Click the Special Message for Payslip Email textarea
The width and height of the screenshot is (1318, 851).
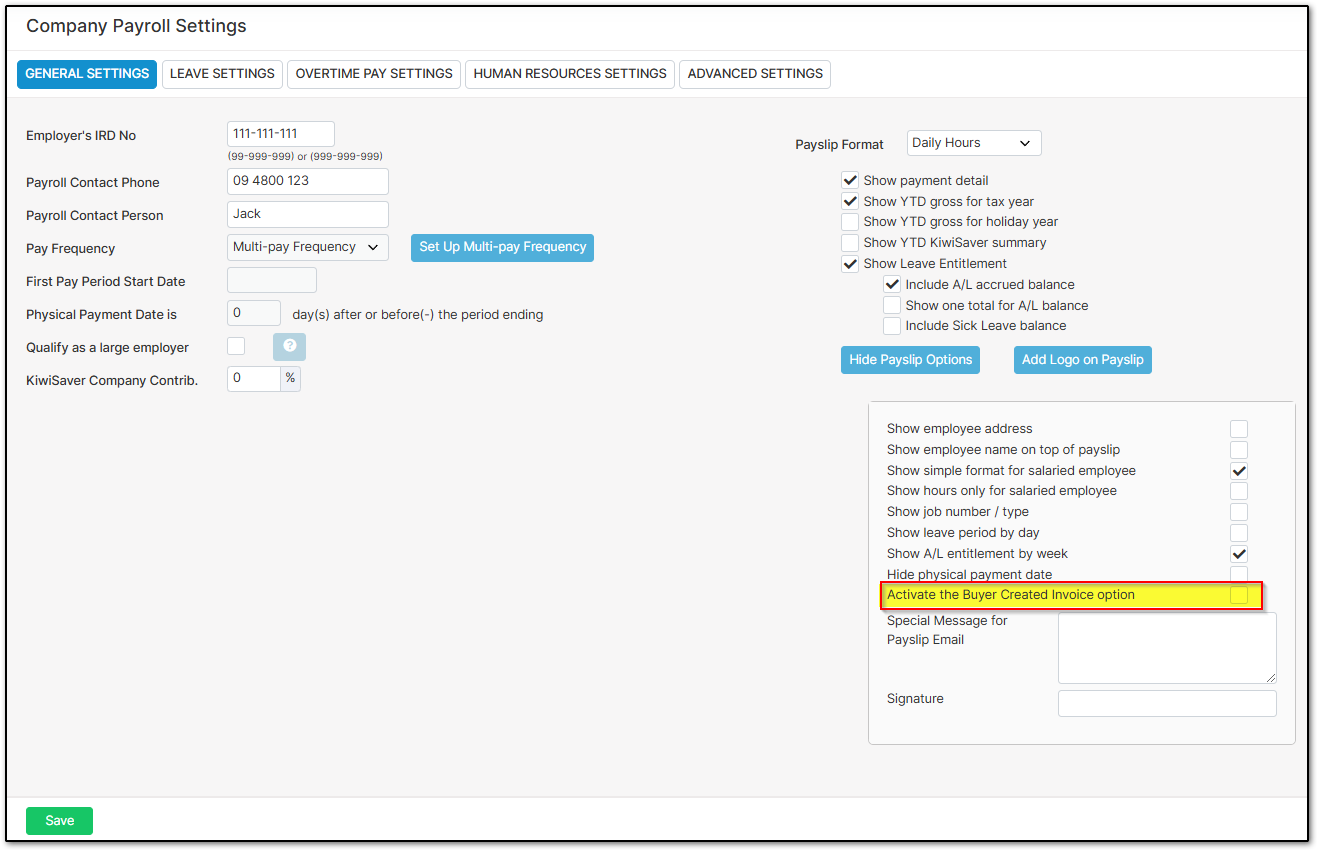pyautogui.click(x=1167, y=648)
